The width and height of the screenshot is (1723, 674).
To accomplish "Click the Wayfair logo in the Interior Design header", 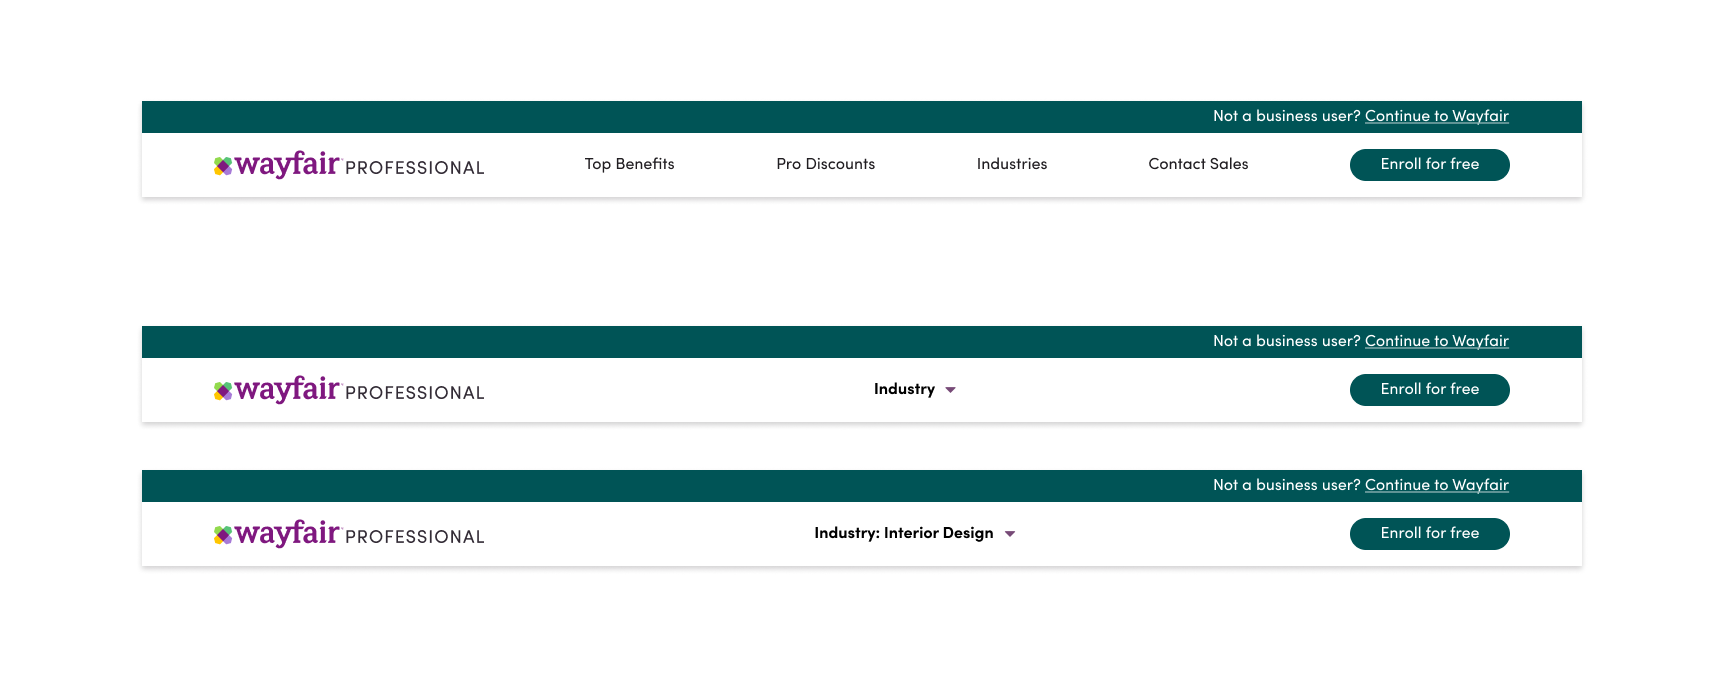I will (349, 534).
